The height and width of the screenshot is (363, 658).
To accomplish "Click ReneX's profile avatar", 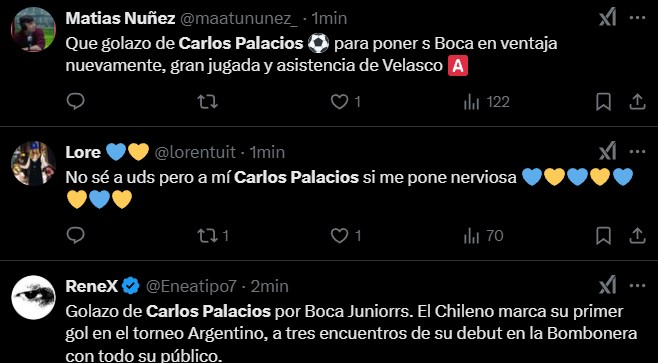I will [x=33, y=298].
